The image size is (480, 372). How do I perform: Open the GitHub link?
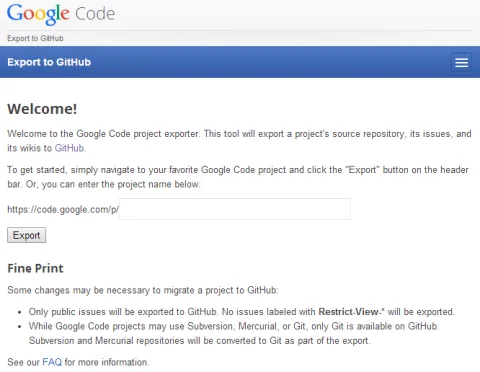click(x=69, y=148)
